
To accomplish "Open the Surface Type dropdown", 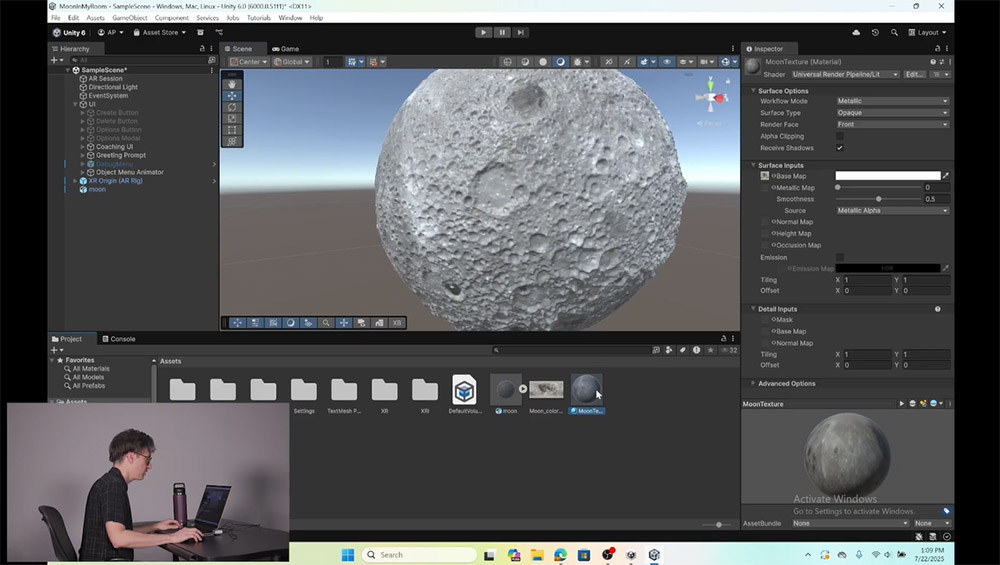I will click(892, 113).
